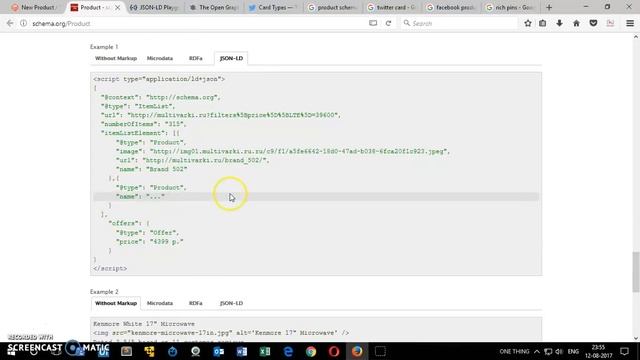Select Example 1 Without Markup tab
The image size is (640, 360).
click(x=116, y=58)
